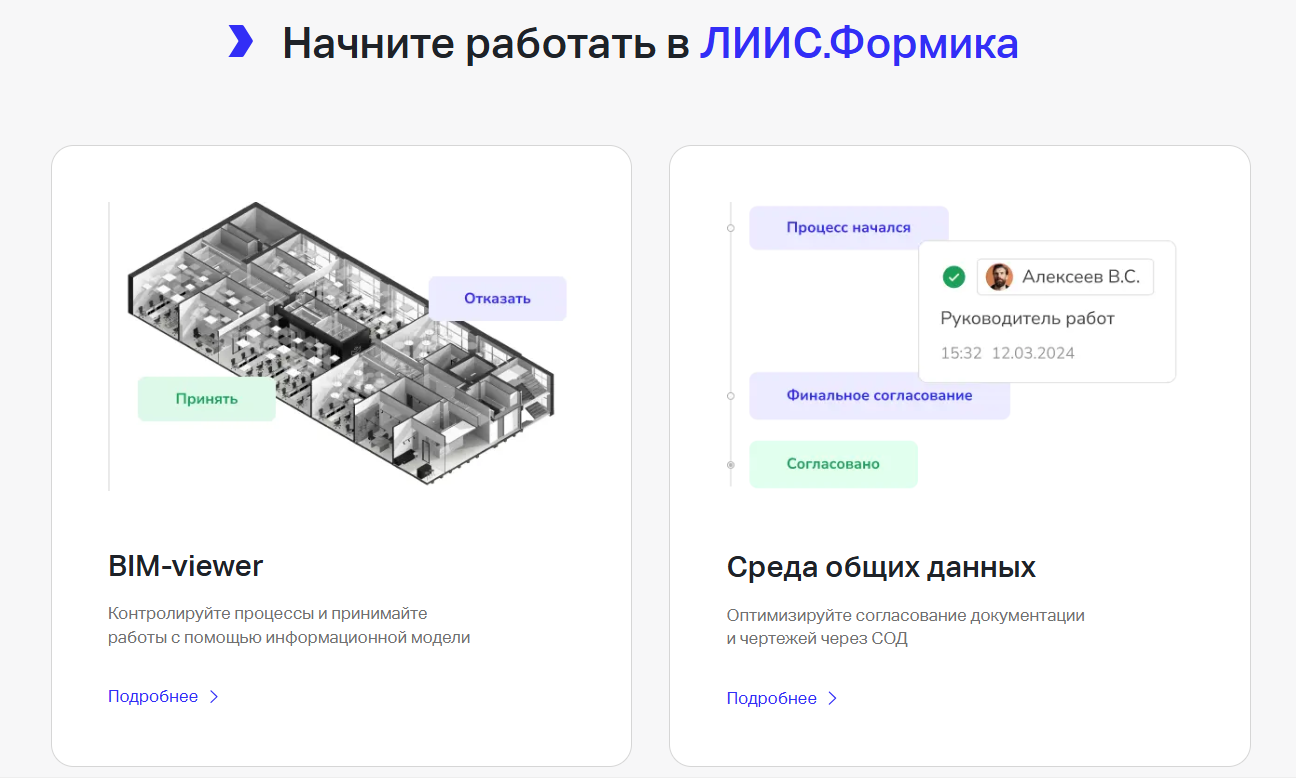Click the chevron arrow after BIM-viewer's Подробнее
Image resolution: width=1296 pixels, height=778 pixels.
point(214,697)
